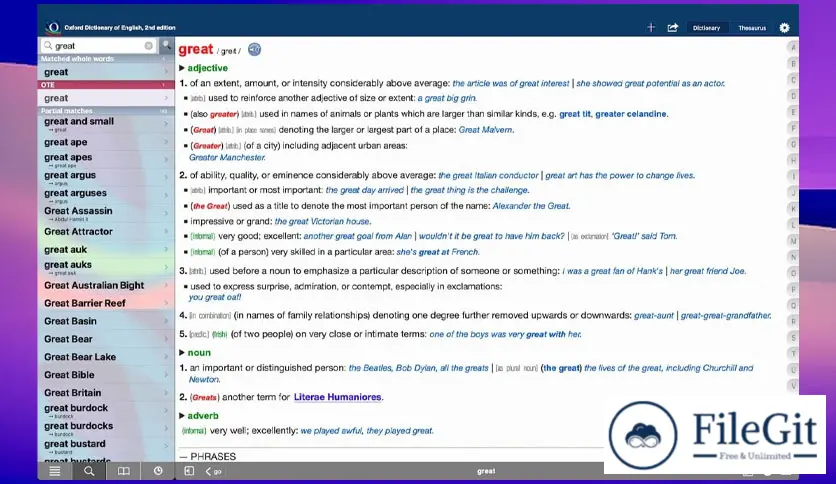Screen dimensions: 836x484
Task: Open the Great Basin entry
Action: point(106,321)
